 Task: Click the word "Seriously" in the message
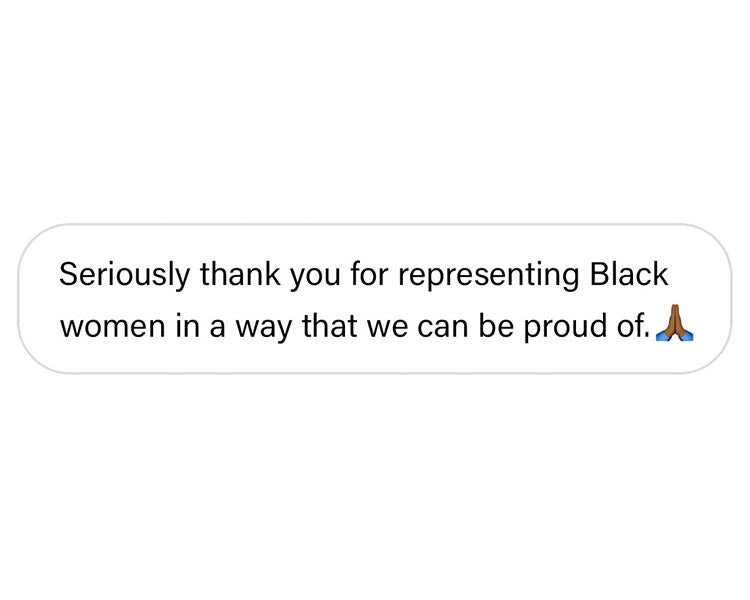[x=124, y=276]
